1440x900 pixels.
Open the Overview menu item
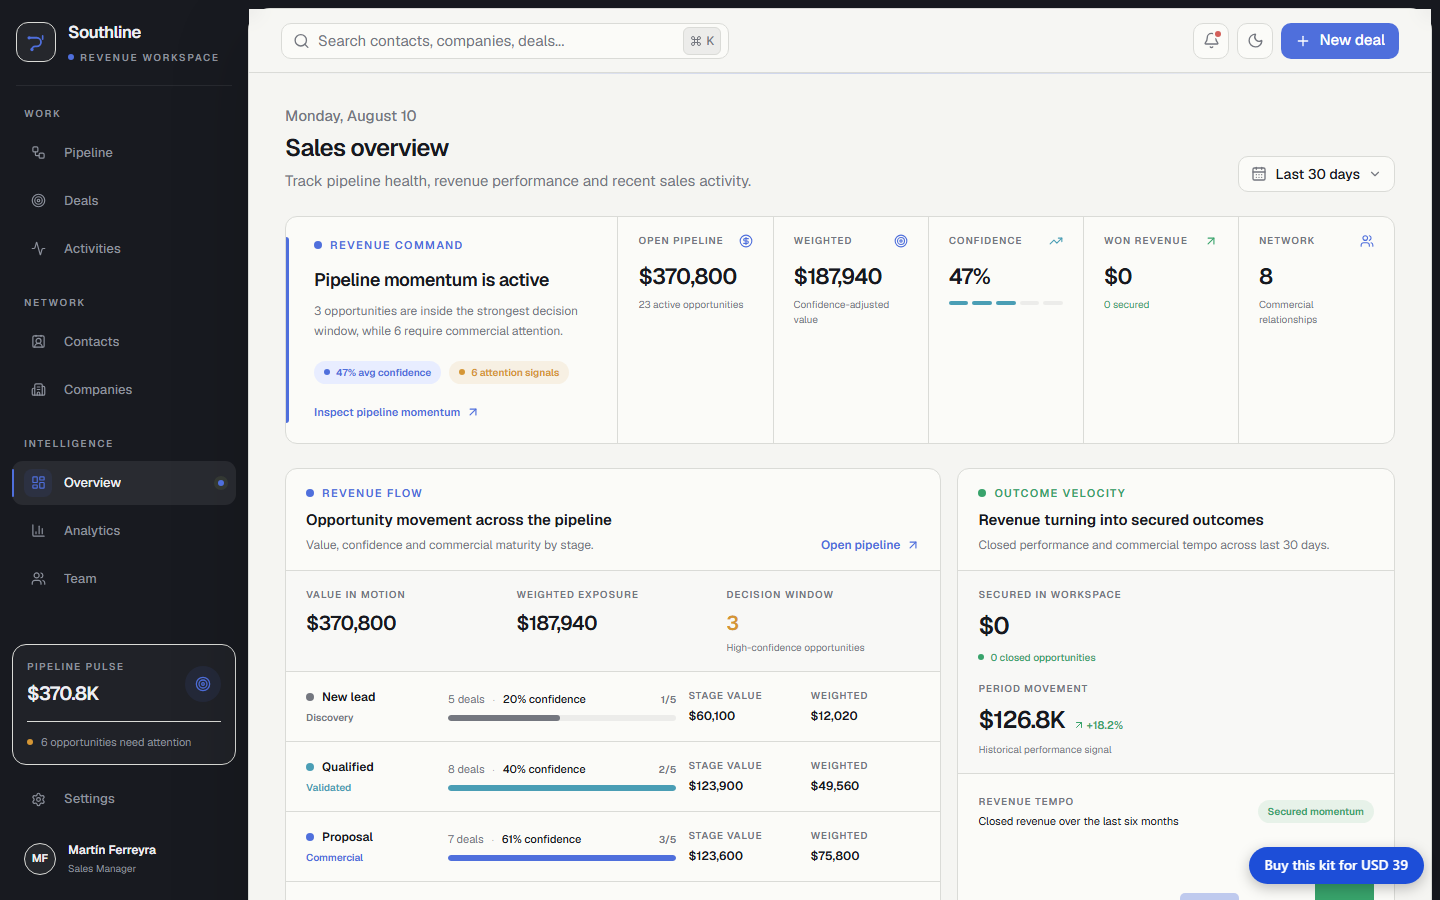pos(124,483)
